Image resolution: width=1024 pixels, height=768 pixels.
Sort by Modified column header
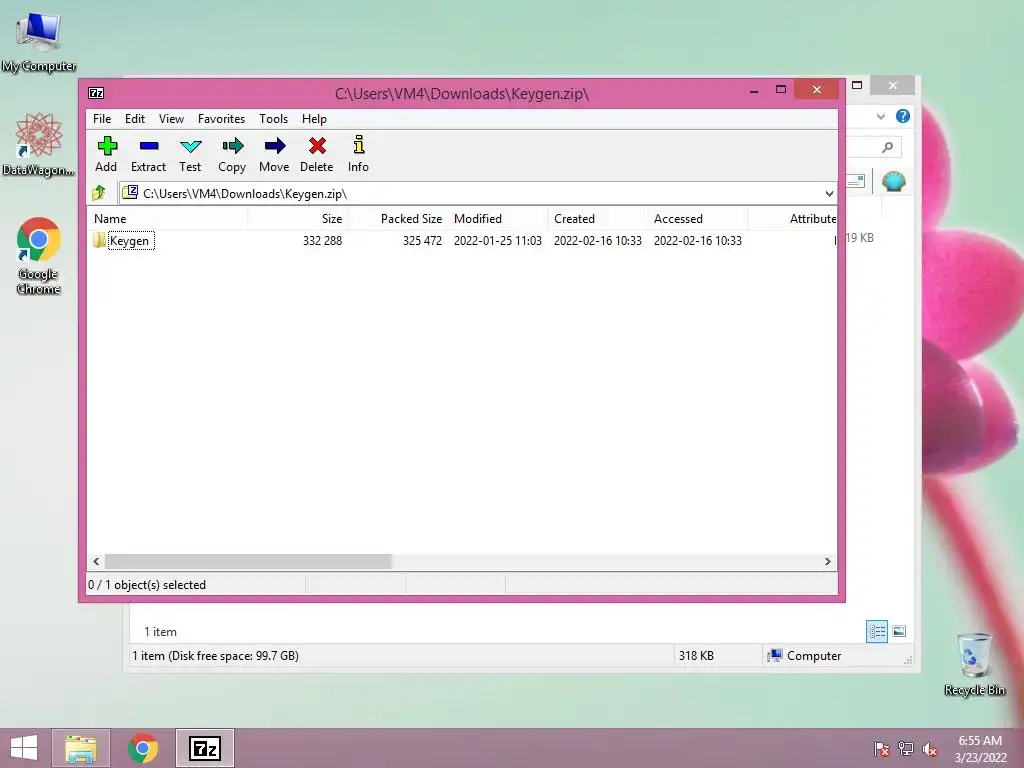coord(498,219)
